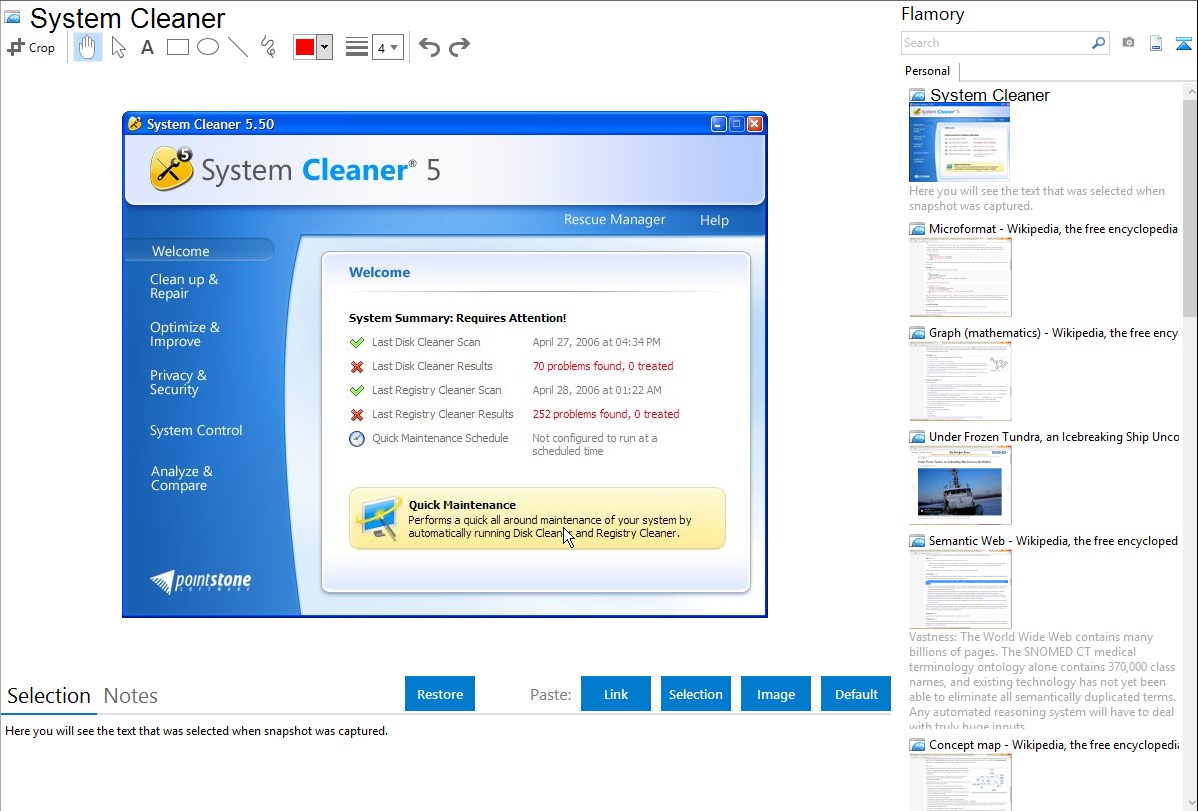Open the color picker dropdown arrow
The image size is (1198, 811).
(x=325, y=47)
